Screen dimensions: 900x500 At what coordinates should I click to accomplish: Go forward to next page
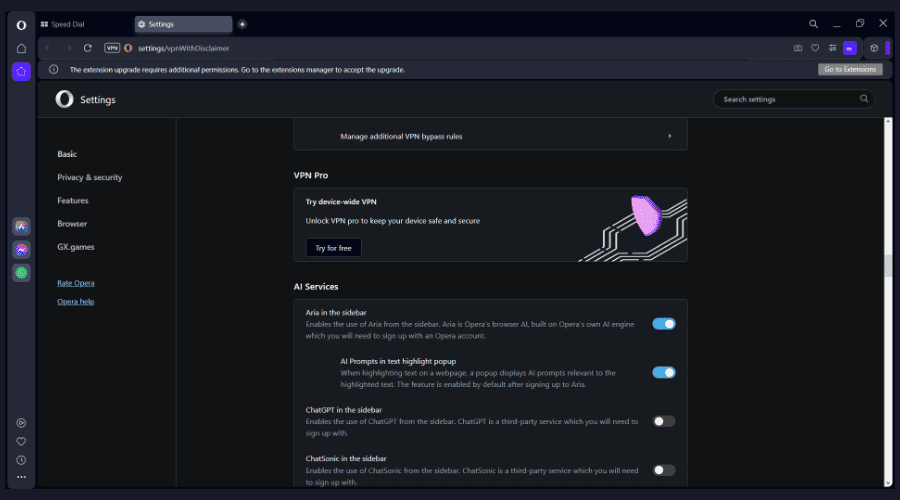69,48
